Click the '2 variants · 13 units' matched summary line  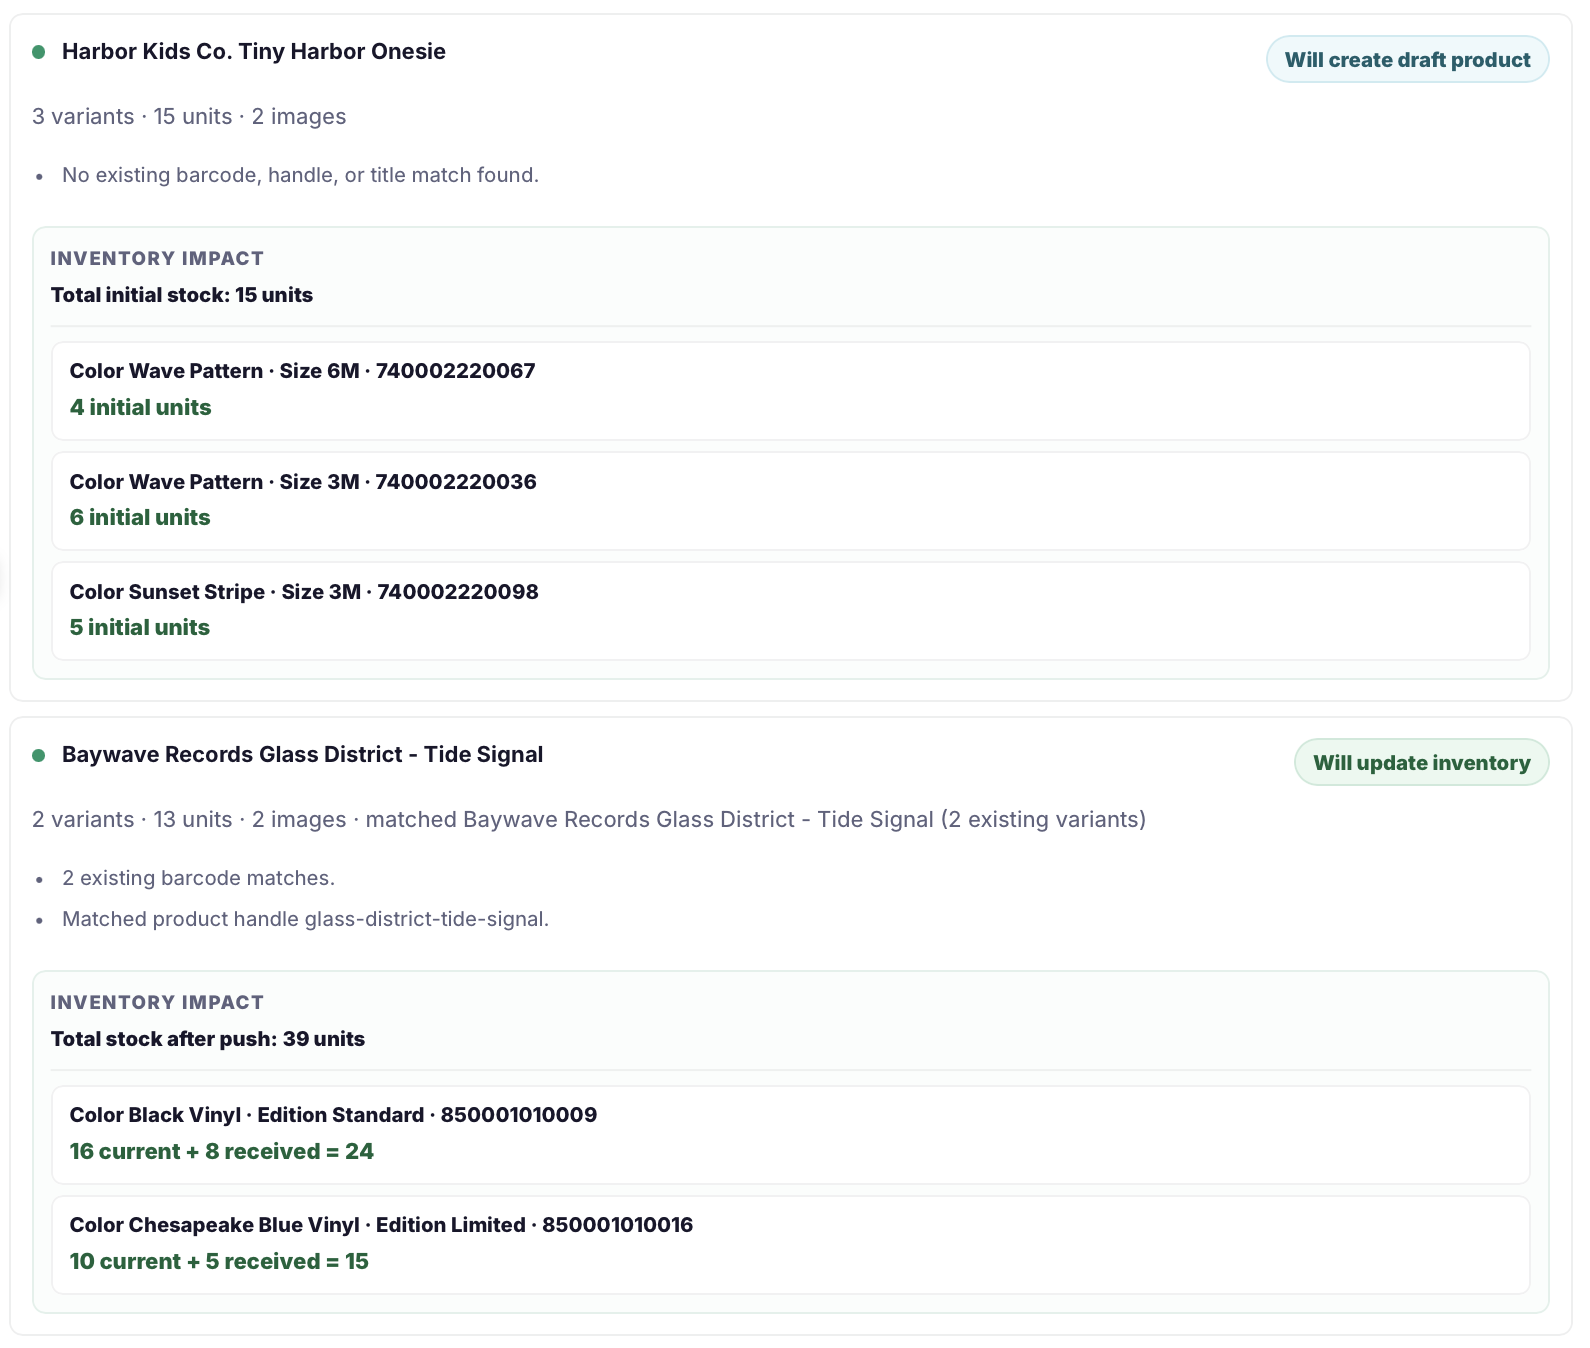[x=589, y=820]
